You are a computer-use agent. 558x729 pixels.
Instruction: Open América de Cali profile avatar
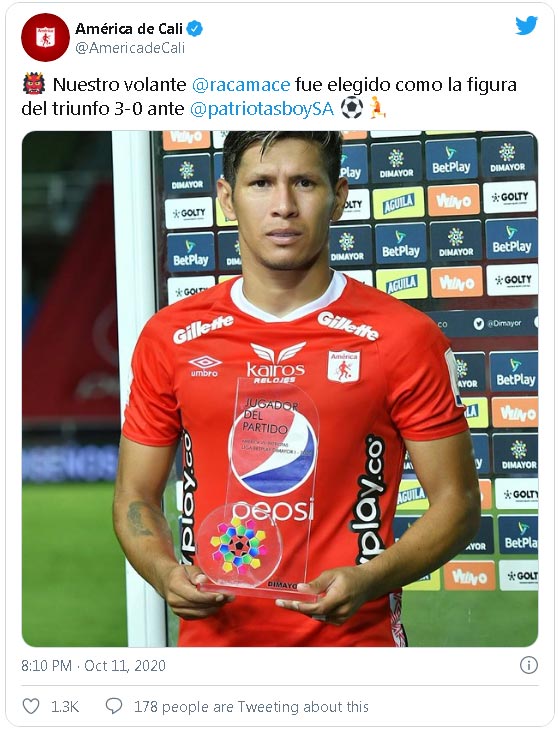45,37
